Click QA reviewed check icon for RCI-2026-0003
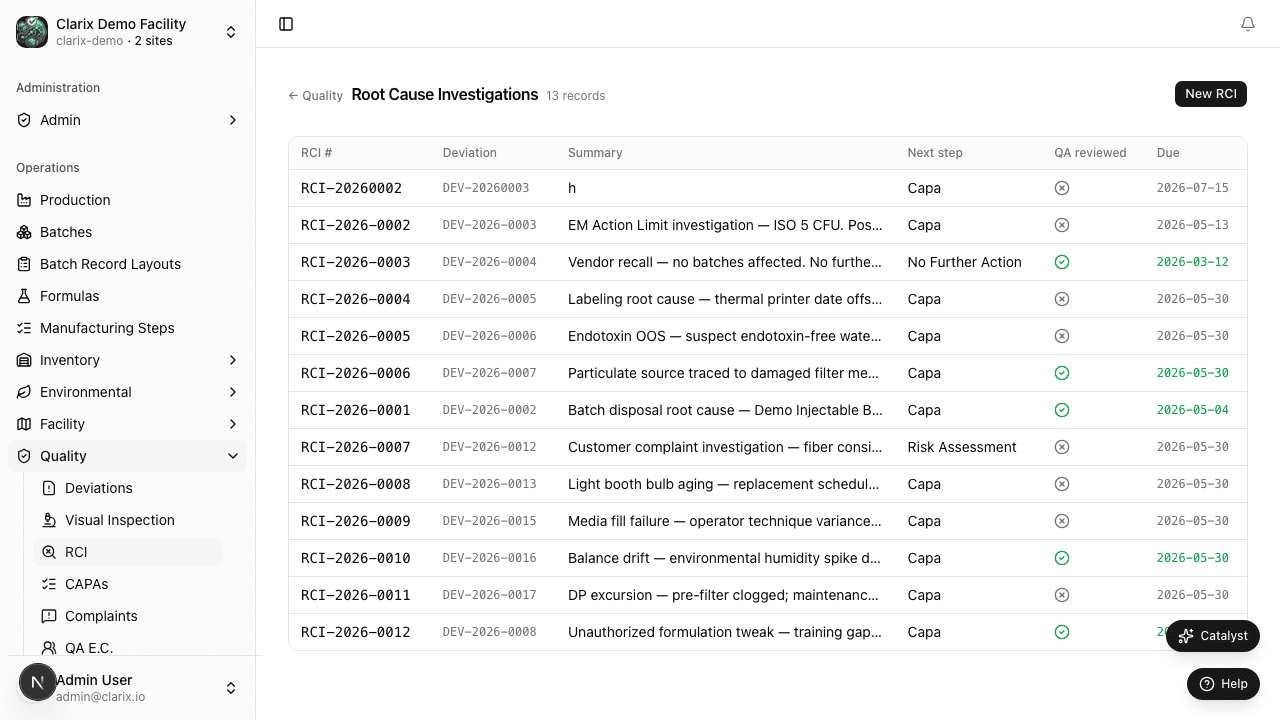Screen dimensions: 1280x720 click(x=1062, y=262)
